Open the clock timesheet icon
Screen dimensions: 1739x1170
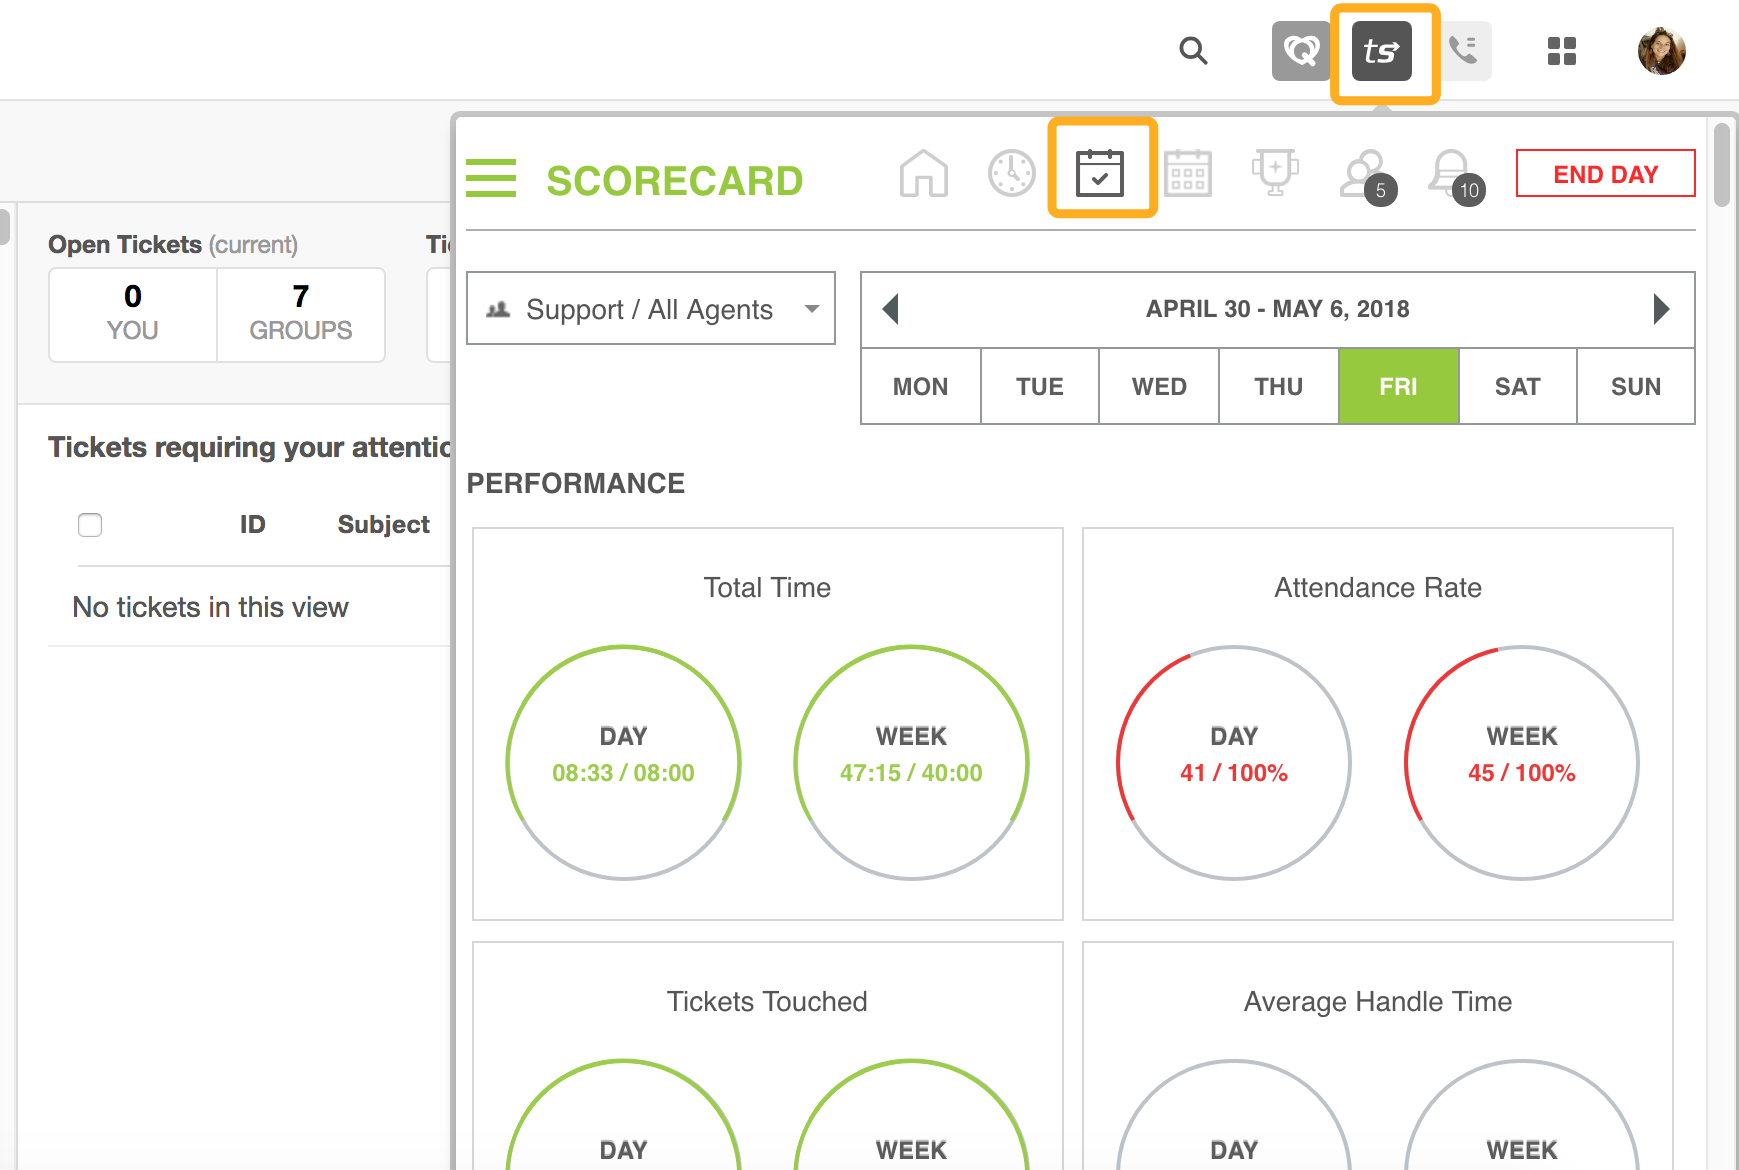tap(1012, 173)
